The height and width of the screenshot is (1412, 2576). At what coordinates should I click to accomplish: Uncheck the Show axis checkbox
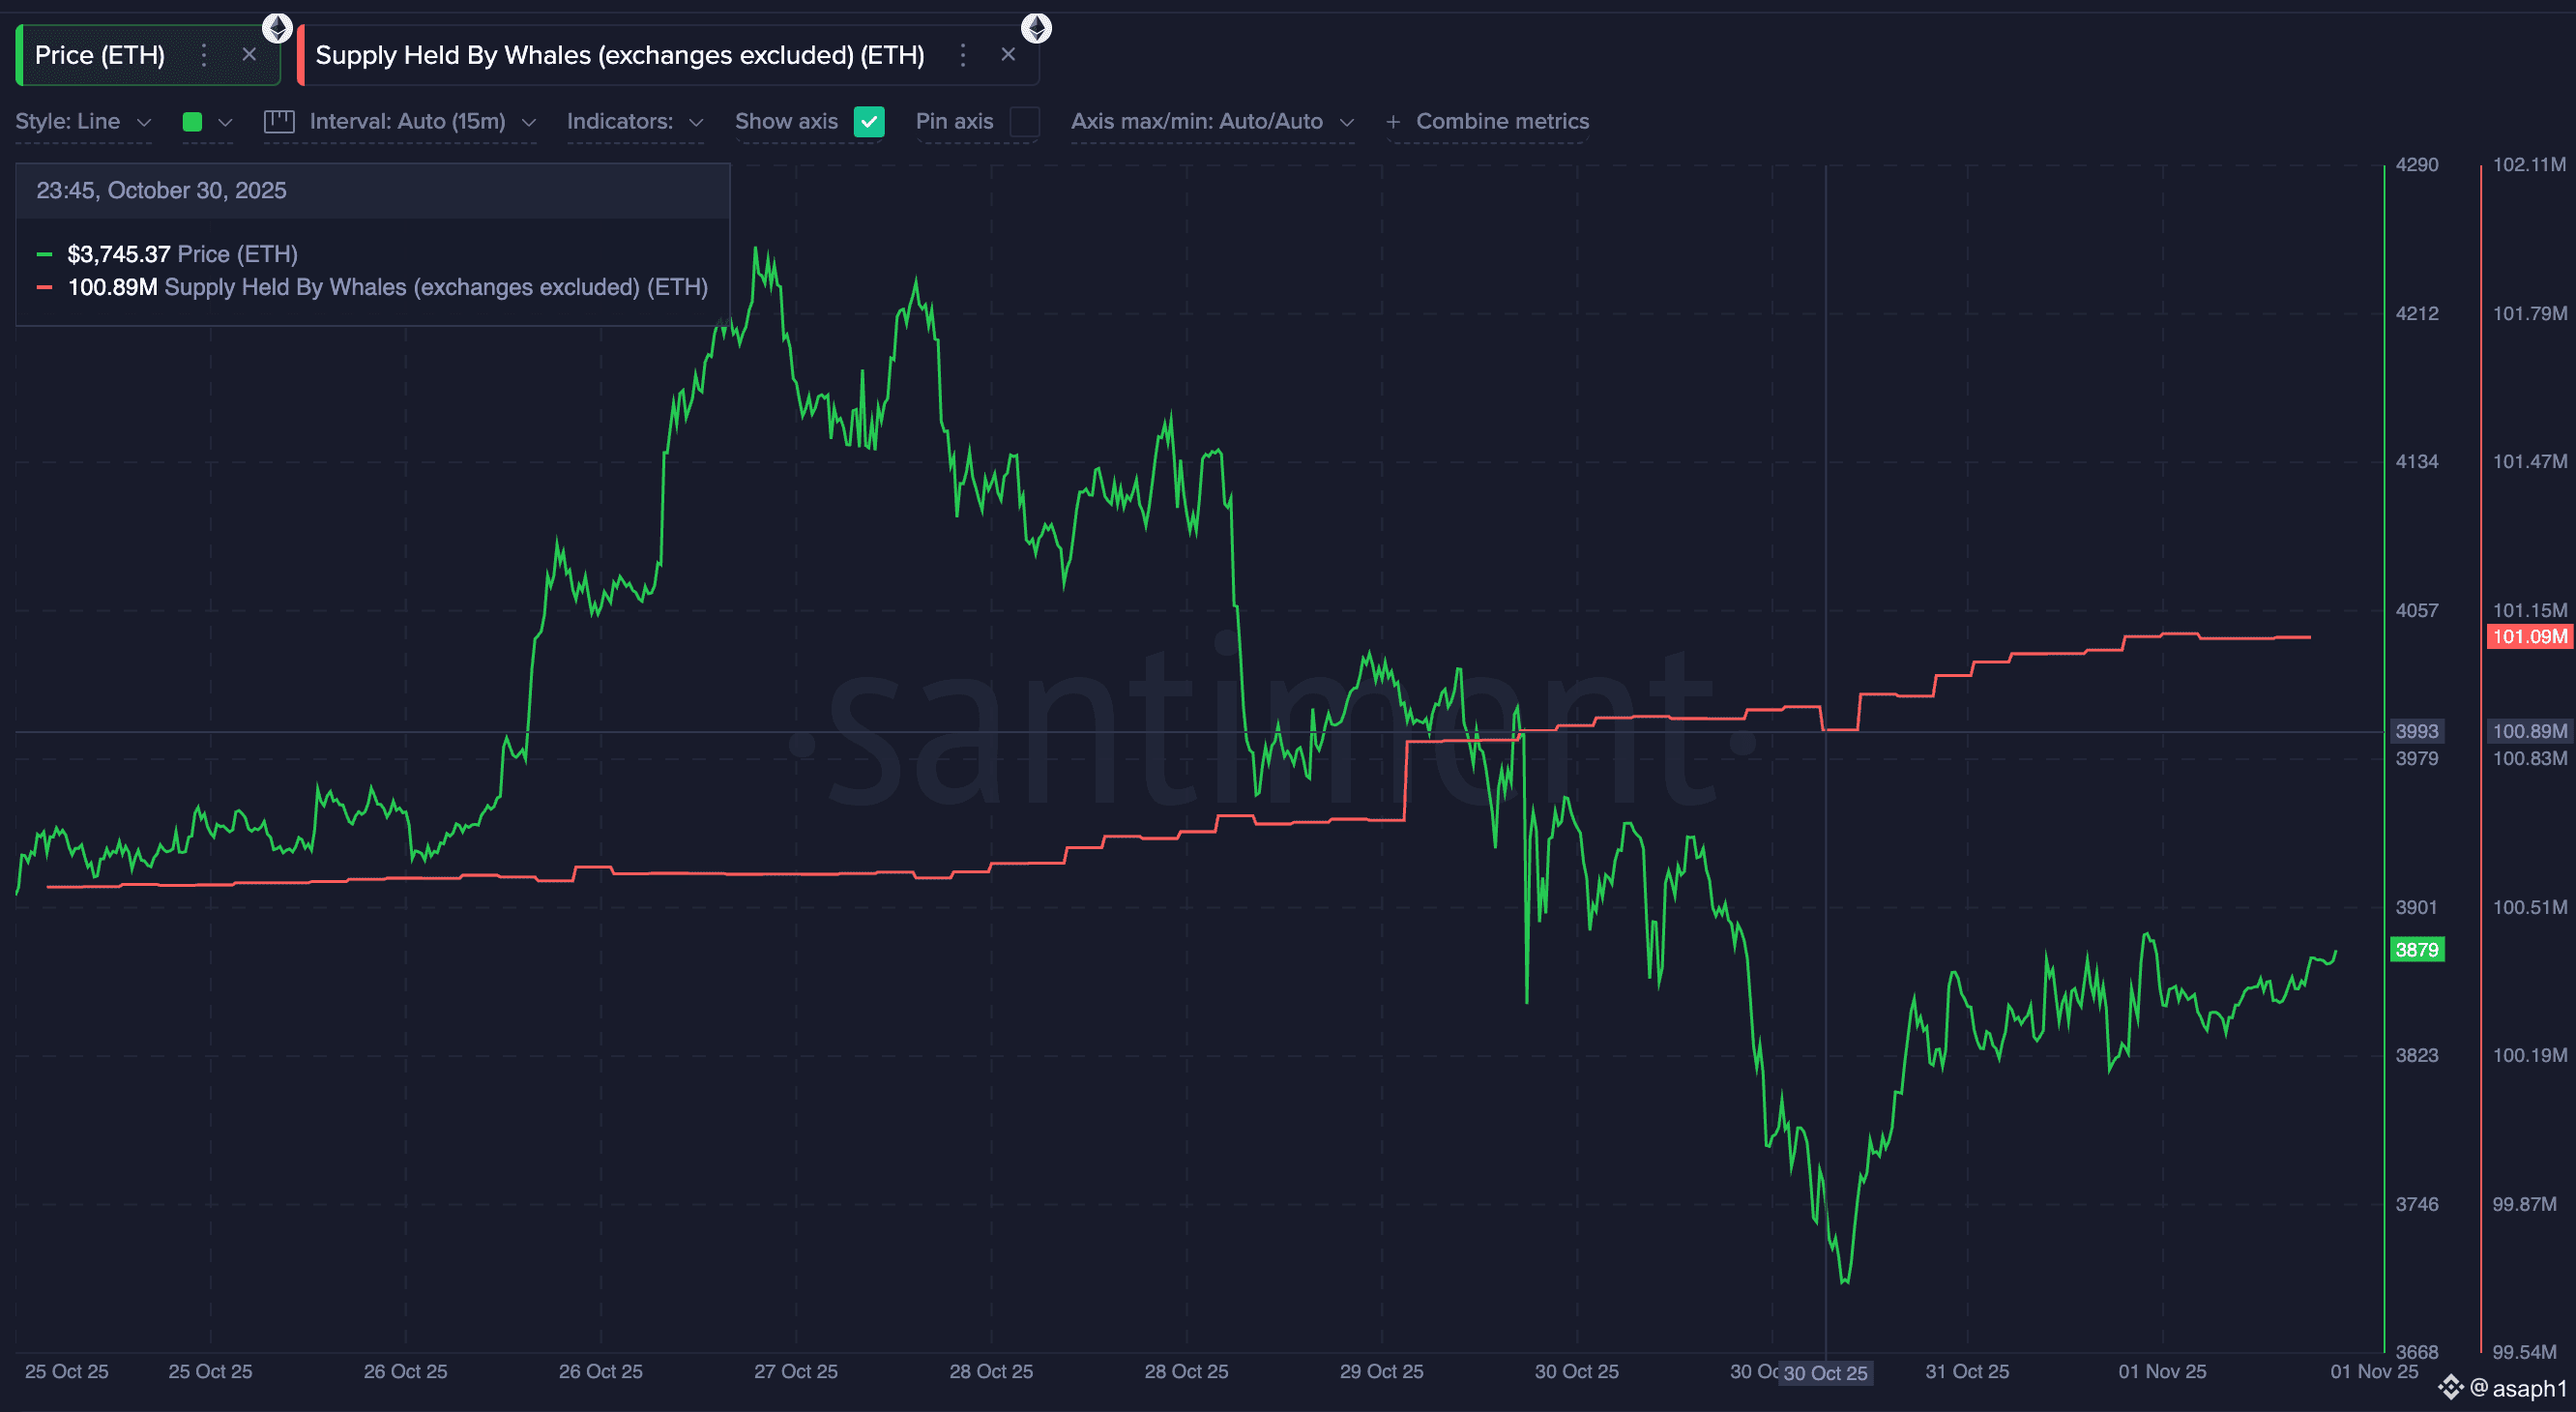pyautogui.click(x=869, y=122)
